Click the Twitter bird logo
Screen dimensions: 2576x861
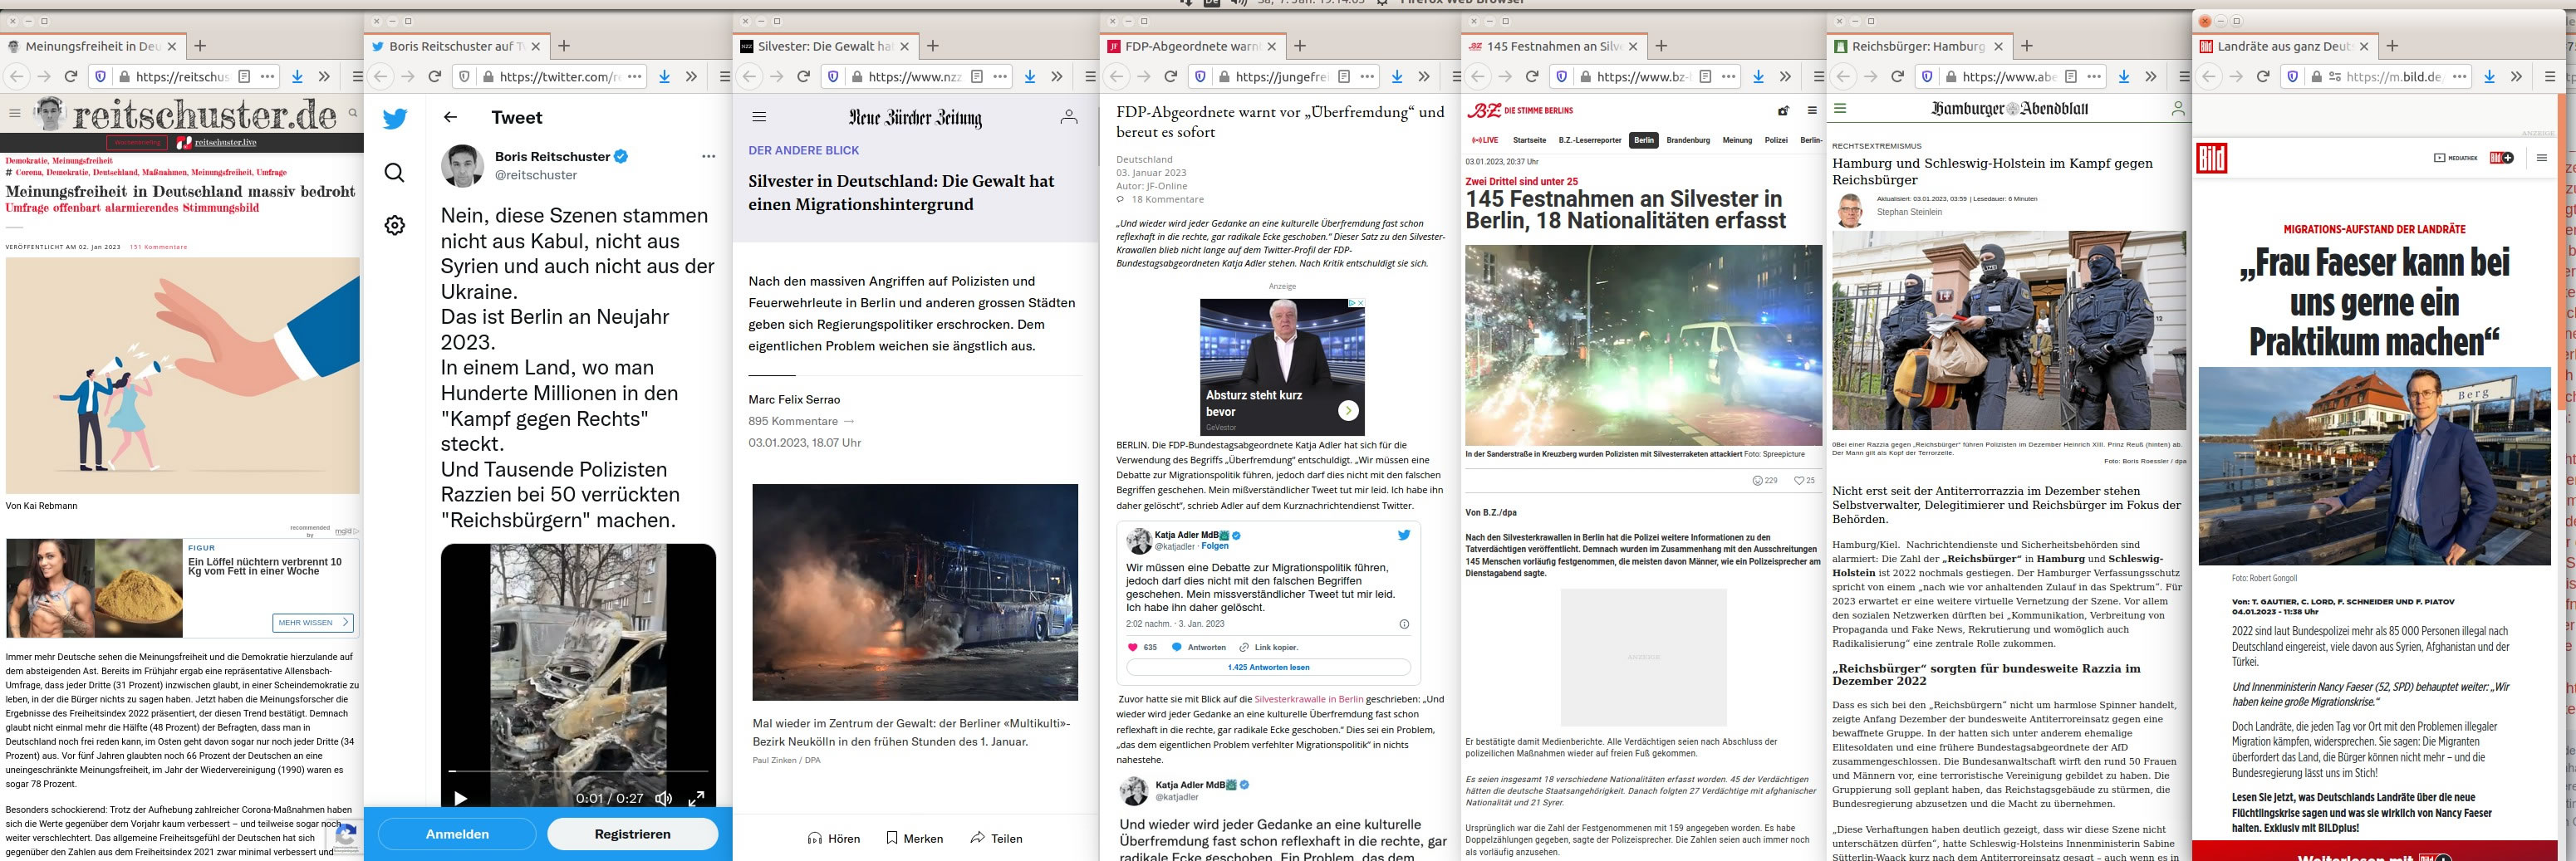[x=395, y=119]
